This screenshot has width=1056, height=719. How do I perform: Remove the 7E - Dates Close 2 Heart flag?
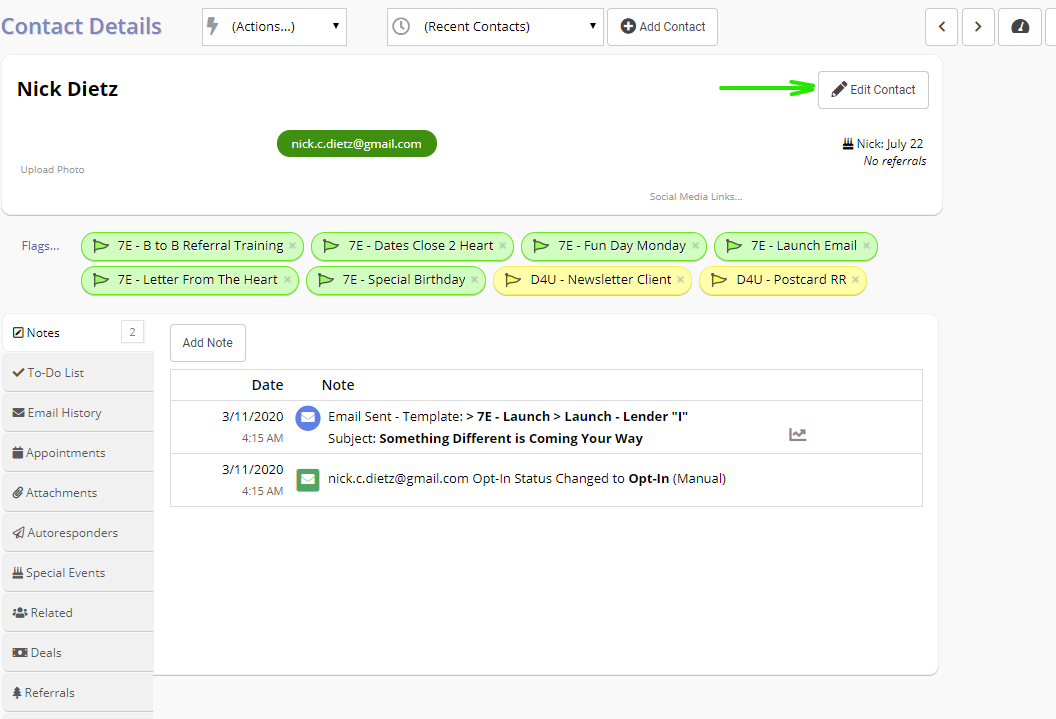click(502, 246)
